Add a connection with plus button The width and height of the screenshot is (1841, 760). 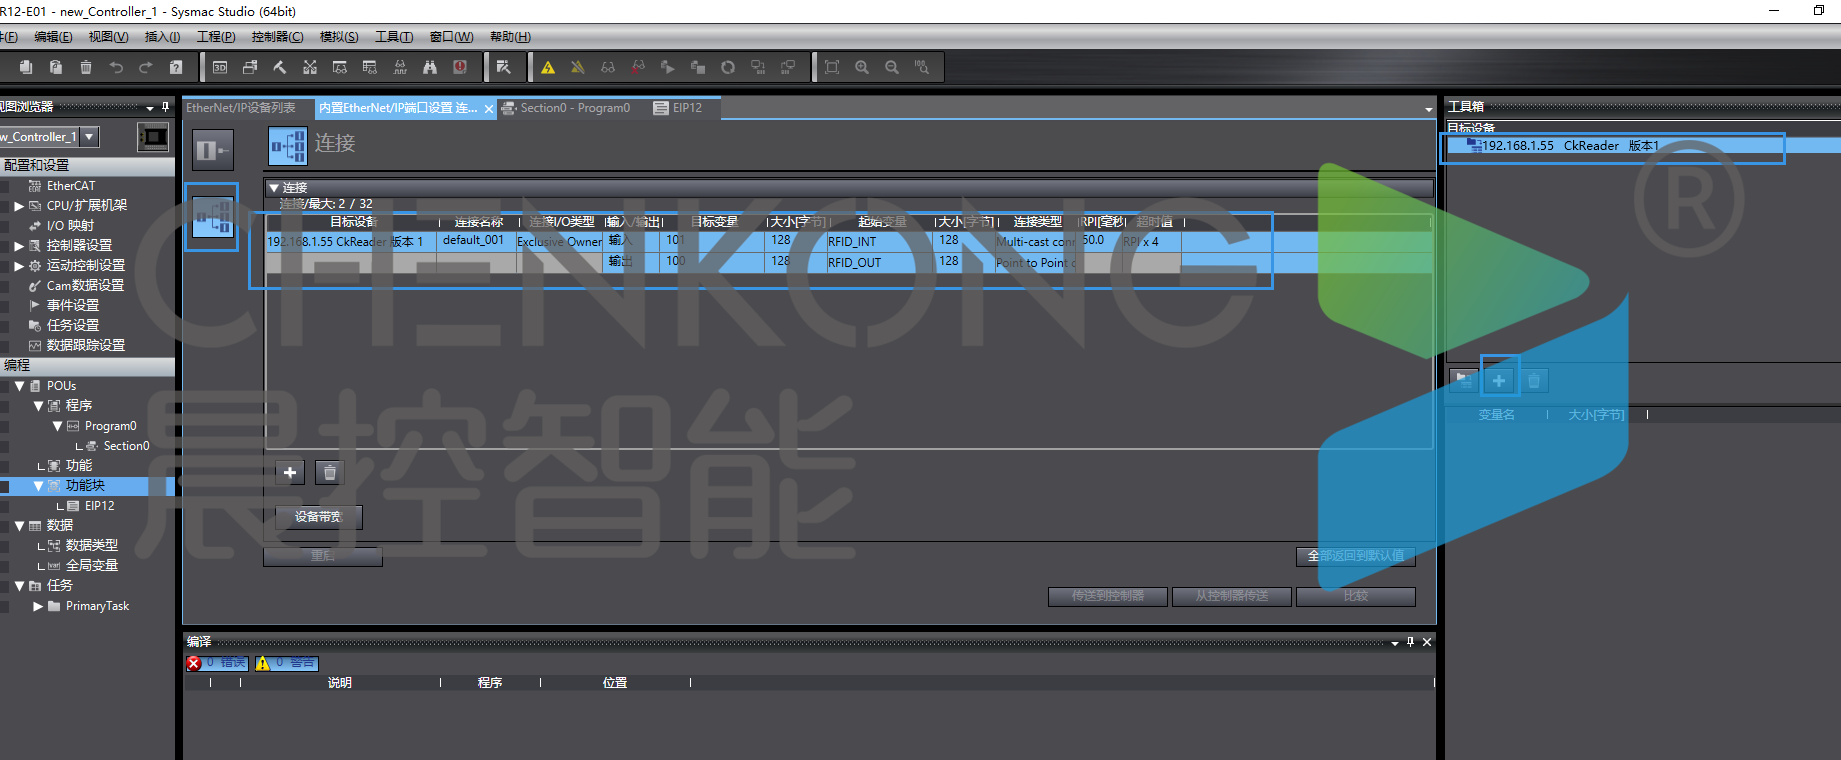pos(290,472)
